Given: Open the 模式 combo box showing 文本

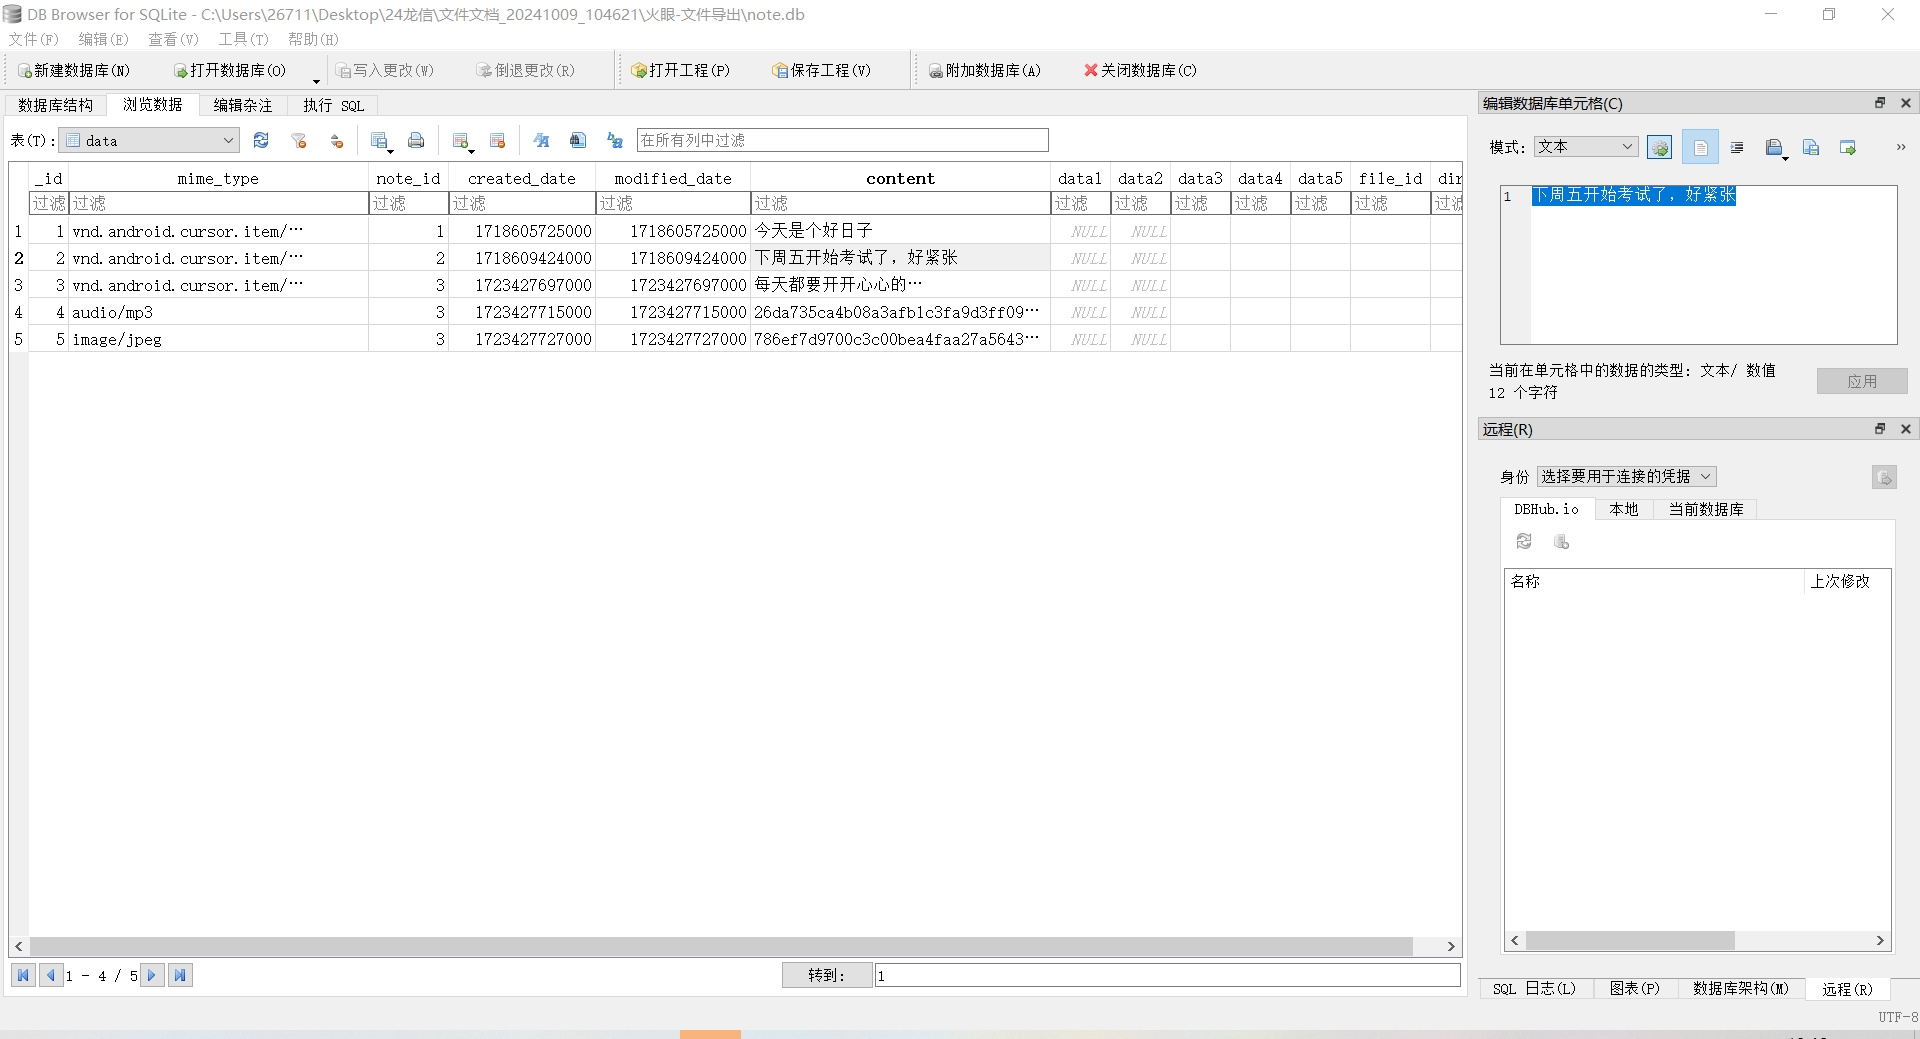Looking at the screenshot, I should pos(1586,147).
